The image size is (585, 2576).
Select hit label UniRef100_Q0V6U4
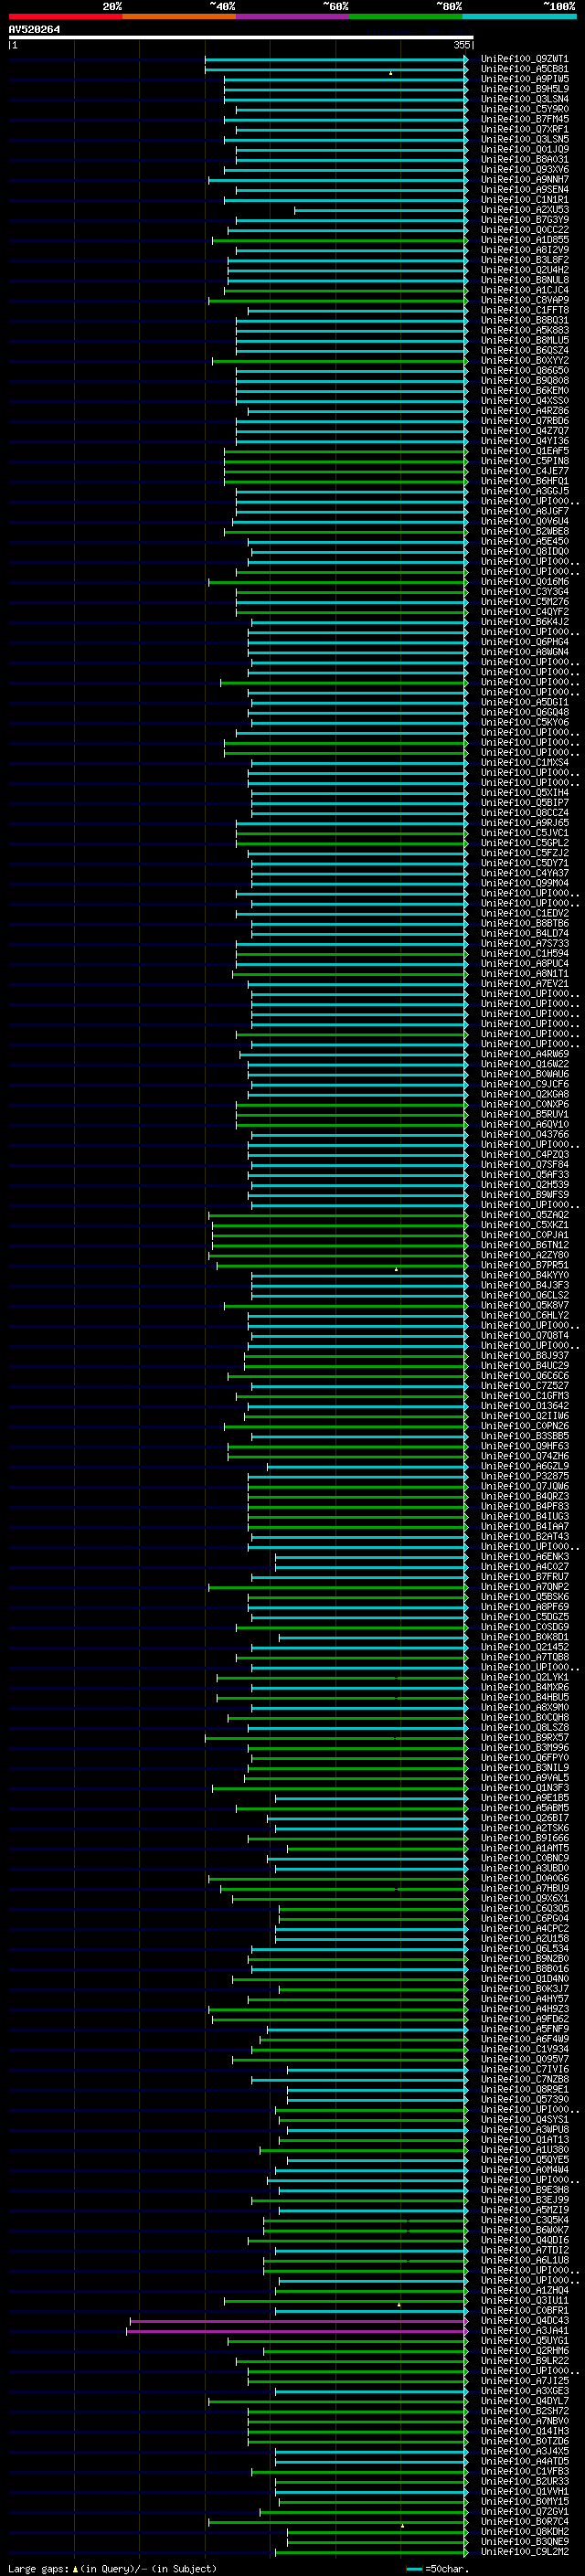tap(524, 521)
